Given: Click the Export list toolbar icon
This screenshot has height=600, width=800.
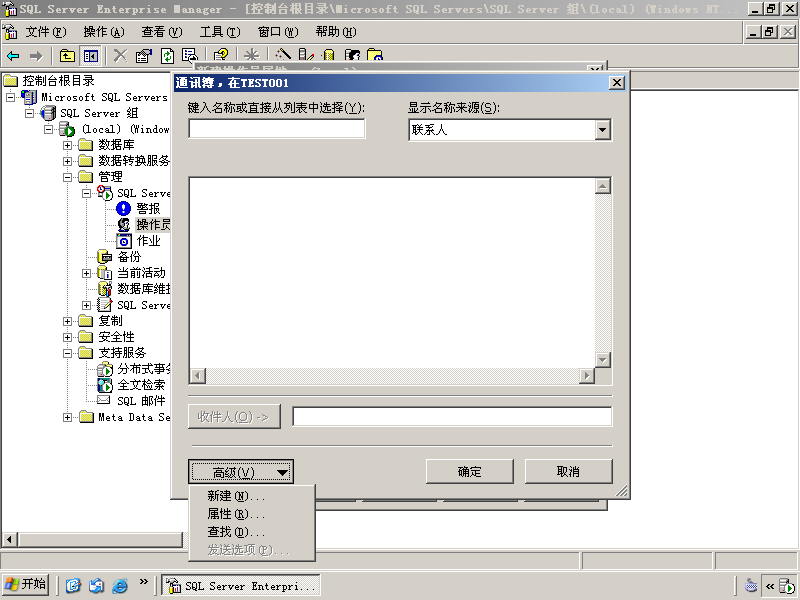Looking at the screenshot, I should click(190, 55).
